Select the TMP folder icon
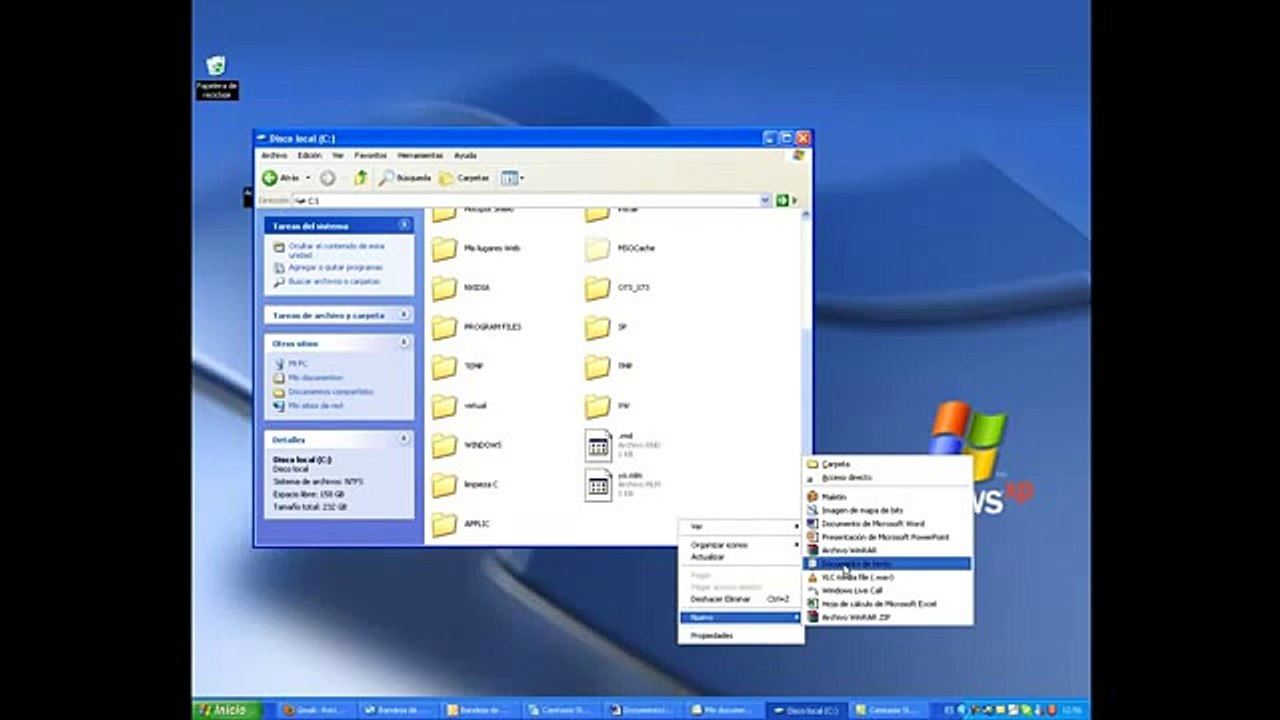The height and width of the screenshot is (720, 1280). pyautogui.click(x=597, y=367)
